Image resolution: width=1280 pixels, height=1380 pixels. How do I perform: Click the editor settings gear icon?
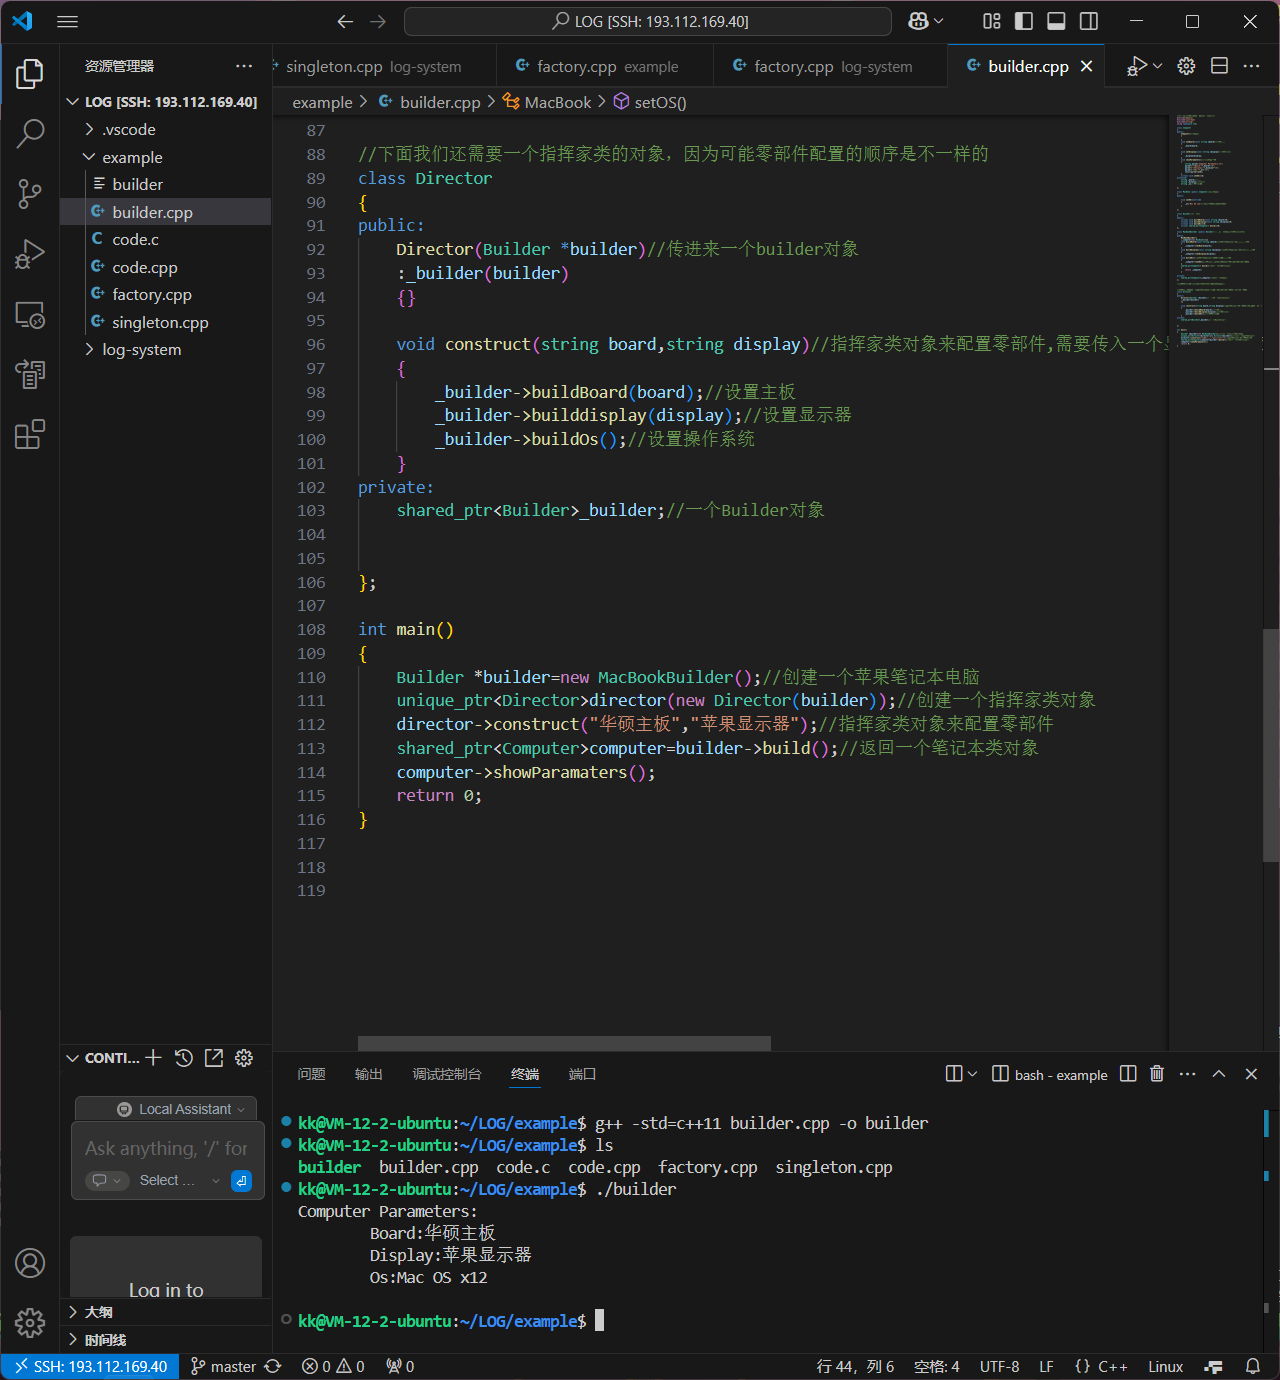1186,66
